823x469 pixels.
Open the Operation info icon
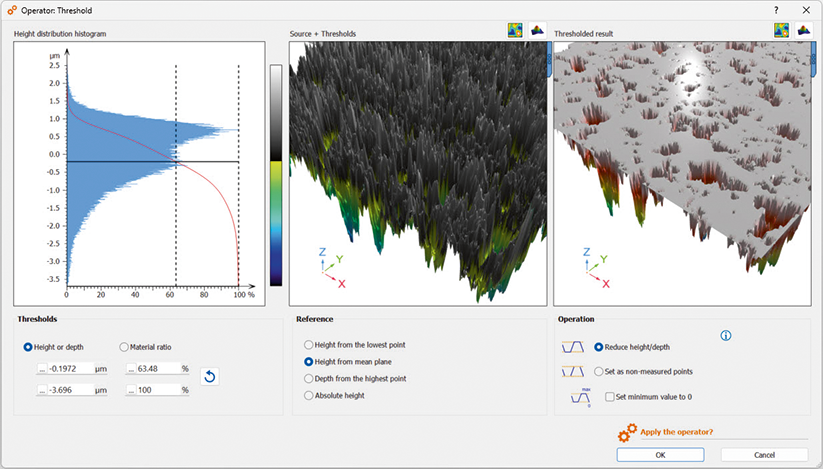pyautogui.click(x=726, y=336)
